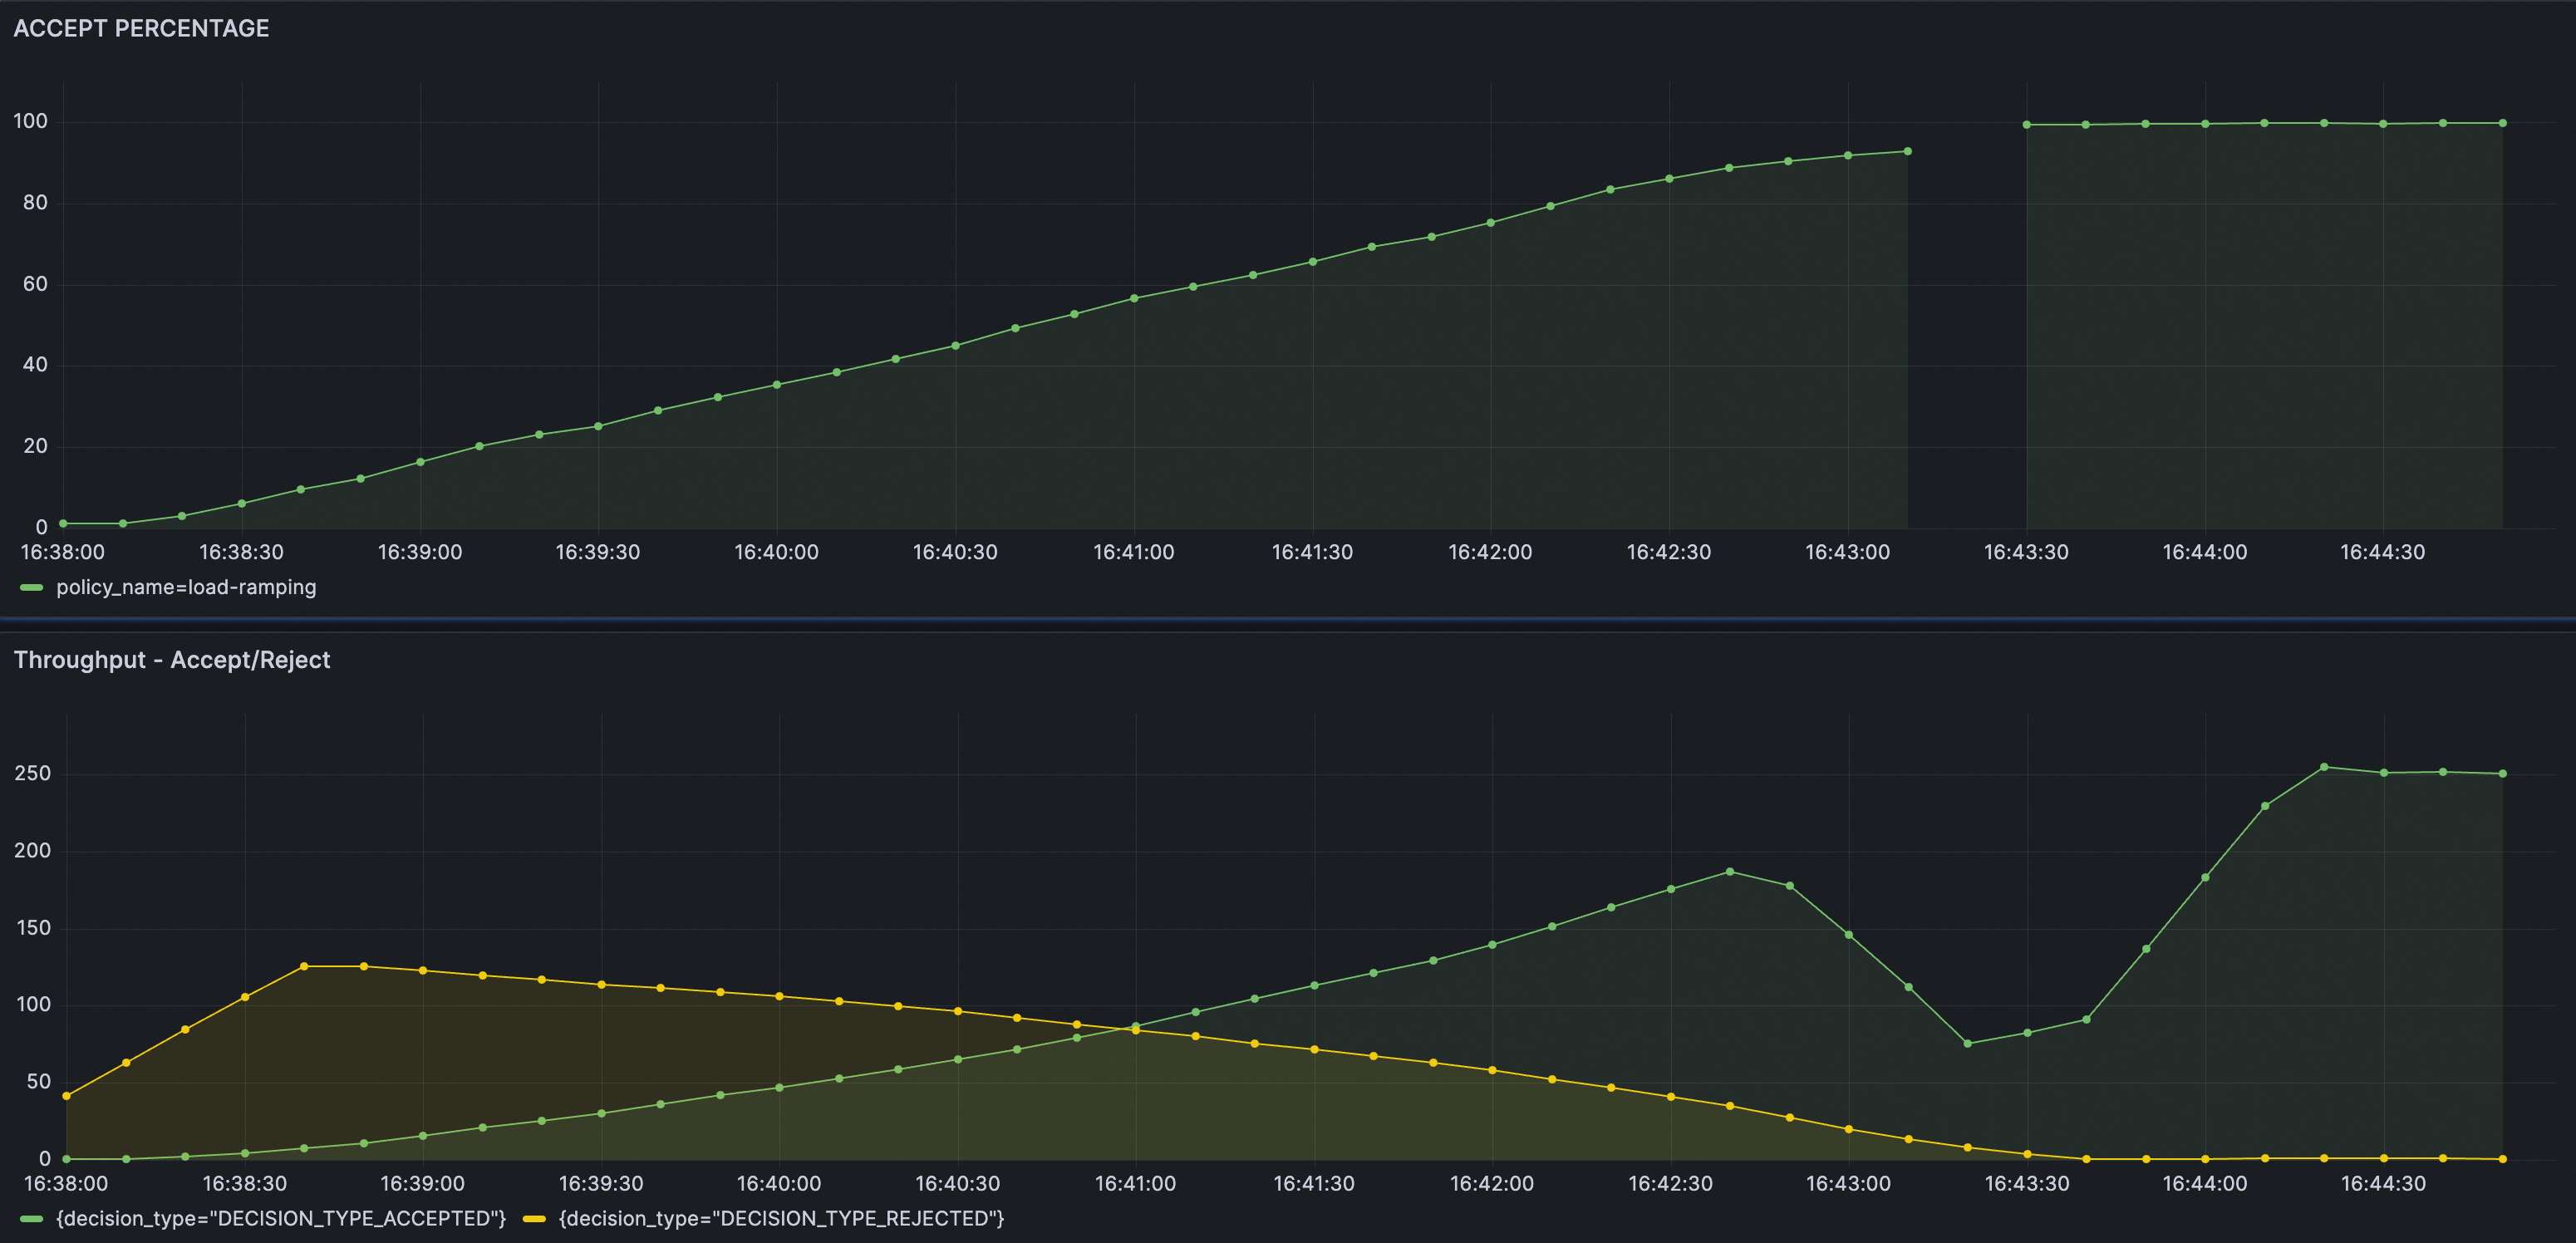Toggle the DECISION_TYPE_REJECTED legend series label
The height and width of the screenshot is (1243, 2576).
click(781, 1218)
